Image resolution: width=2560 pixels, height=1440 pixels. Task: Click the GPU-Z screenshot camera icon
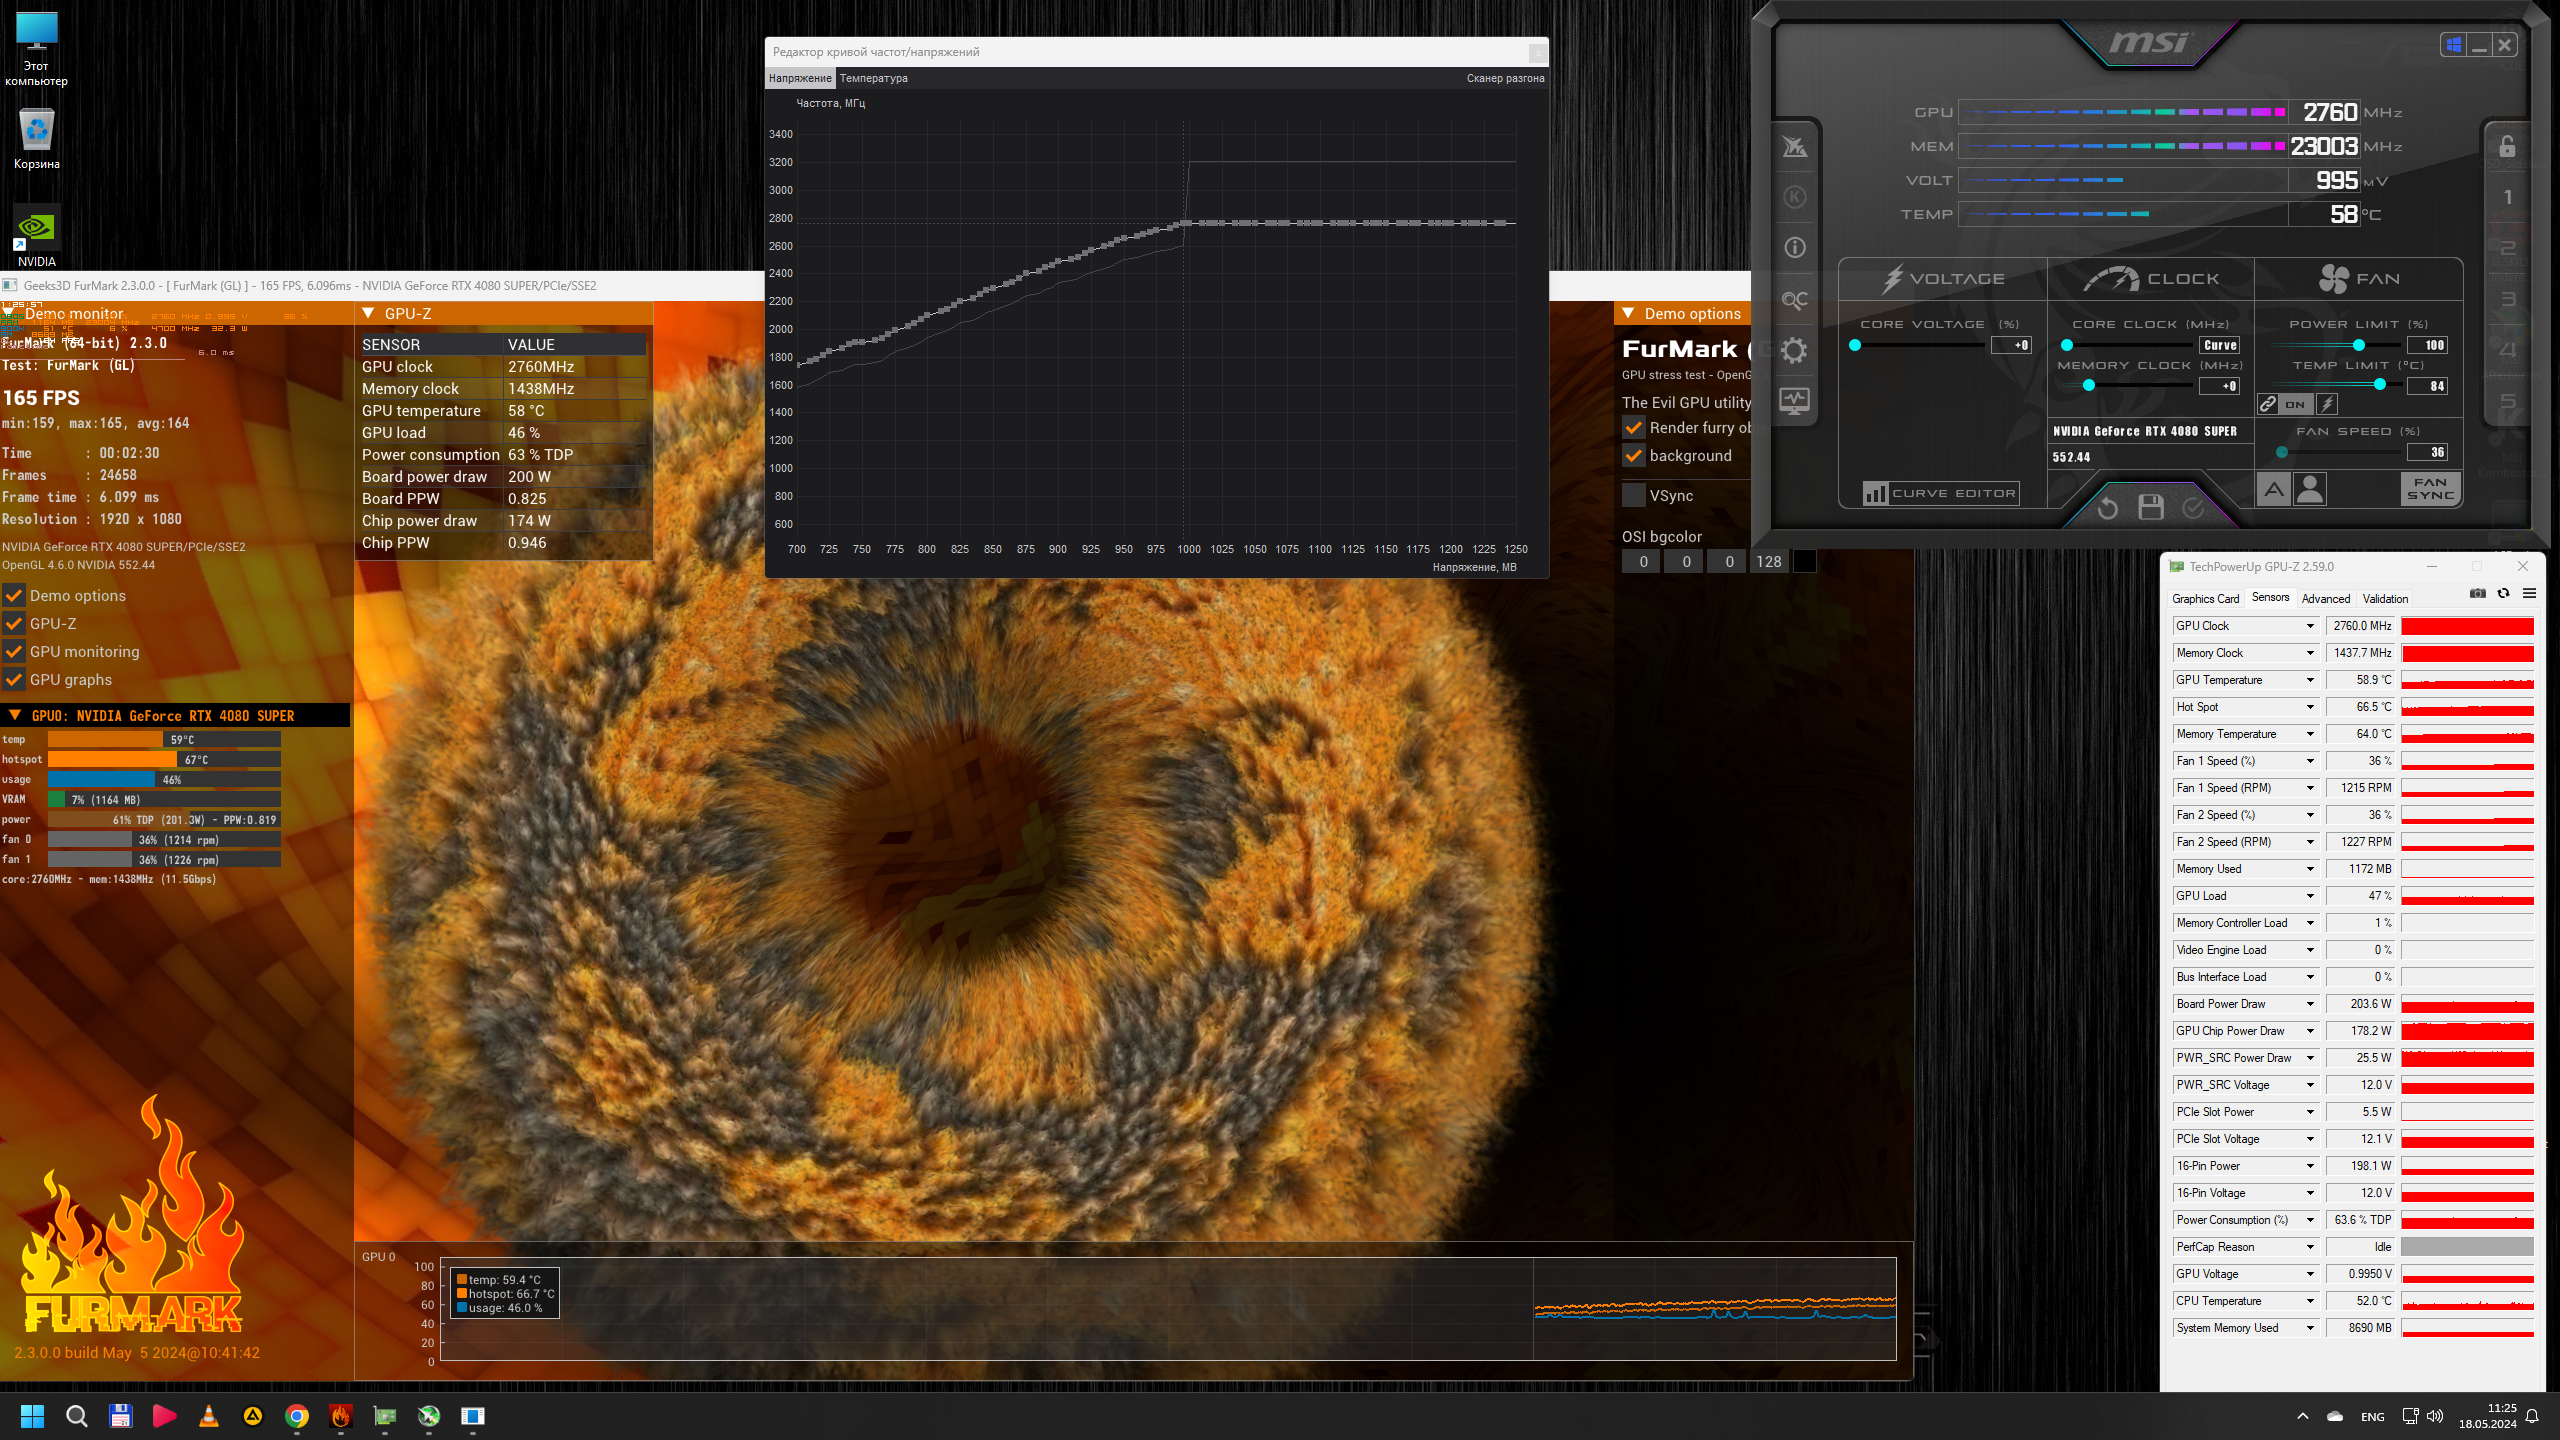[x=2477, y=594]
